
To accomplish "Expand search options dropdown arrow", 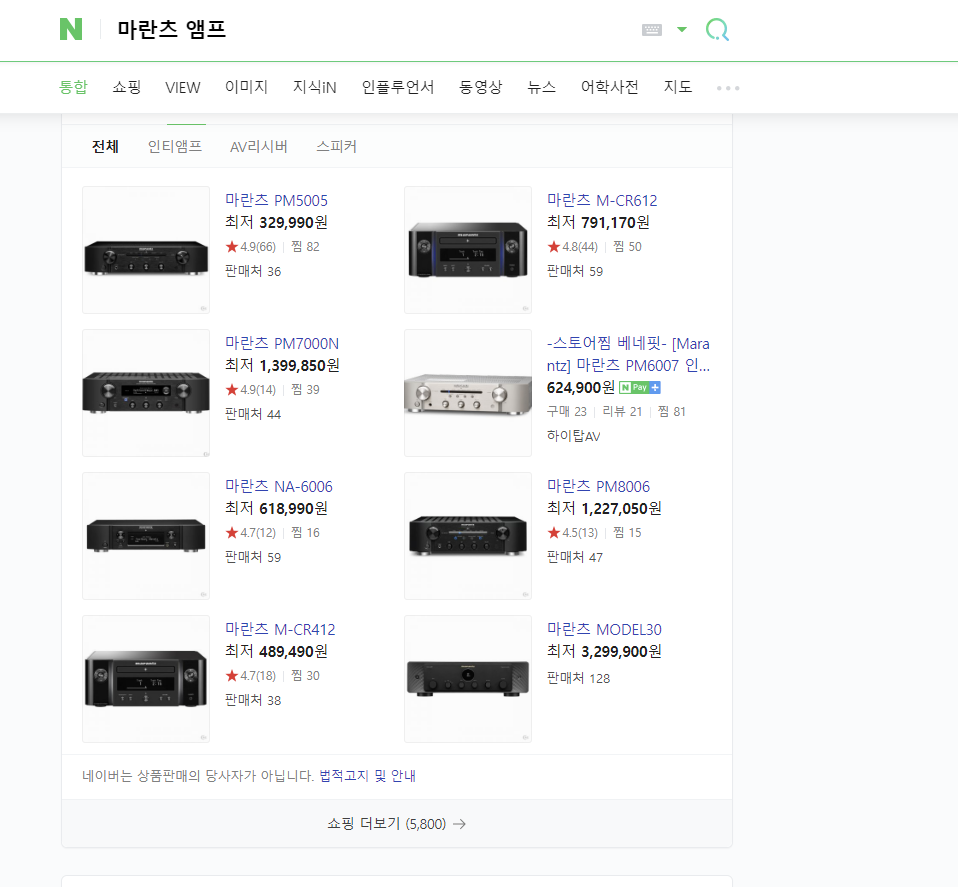I will pyautogui.click(x=682, y=29).
